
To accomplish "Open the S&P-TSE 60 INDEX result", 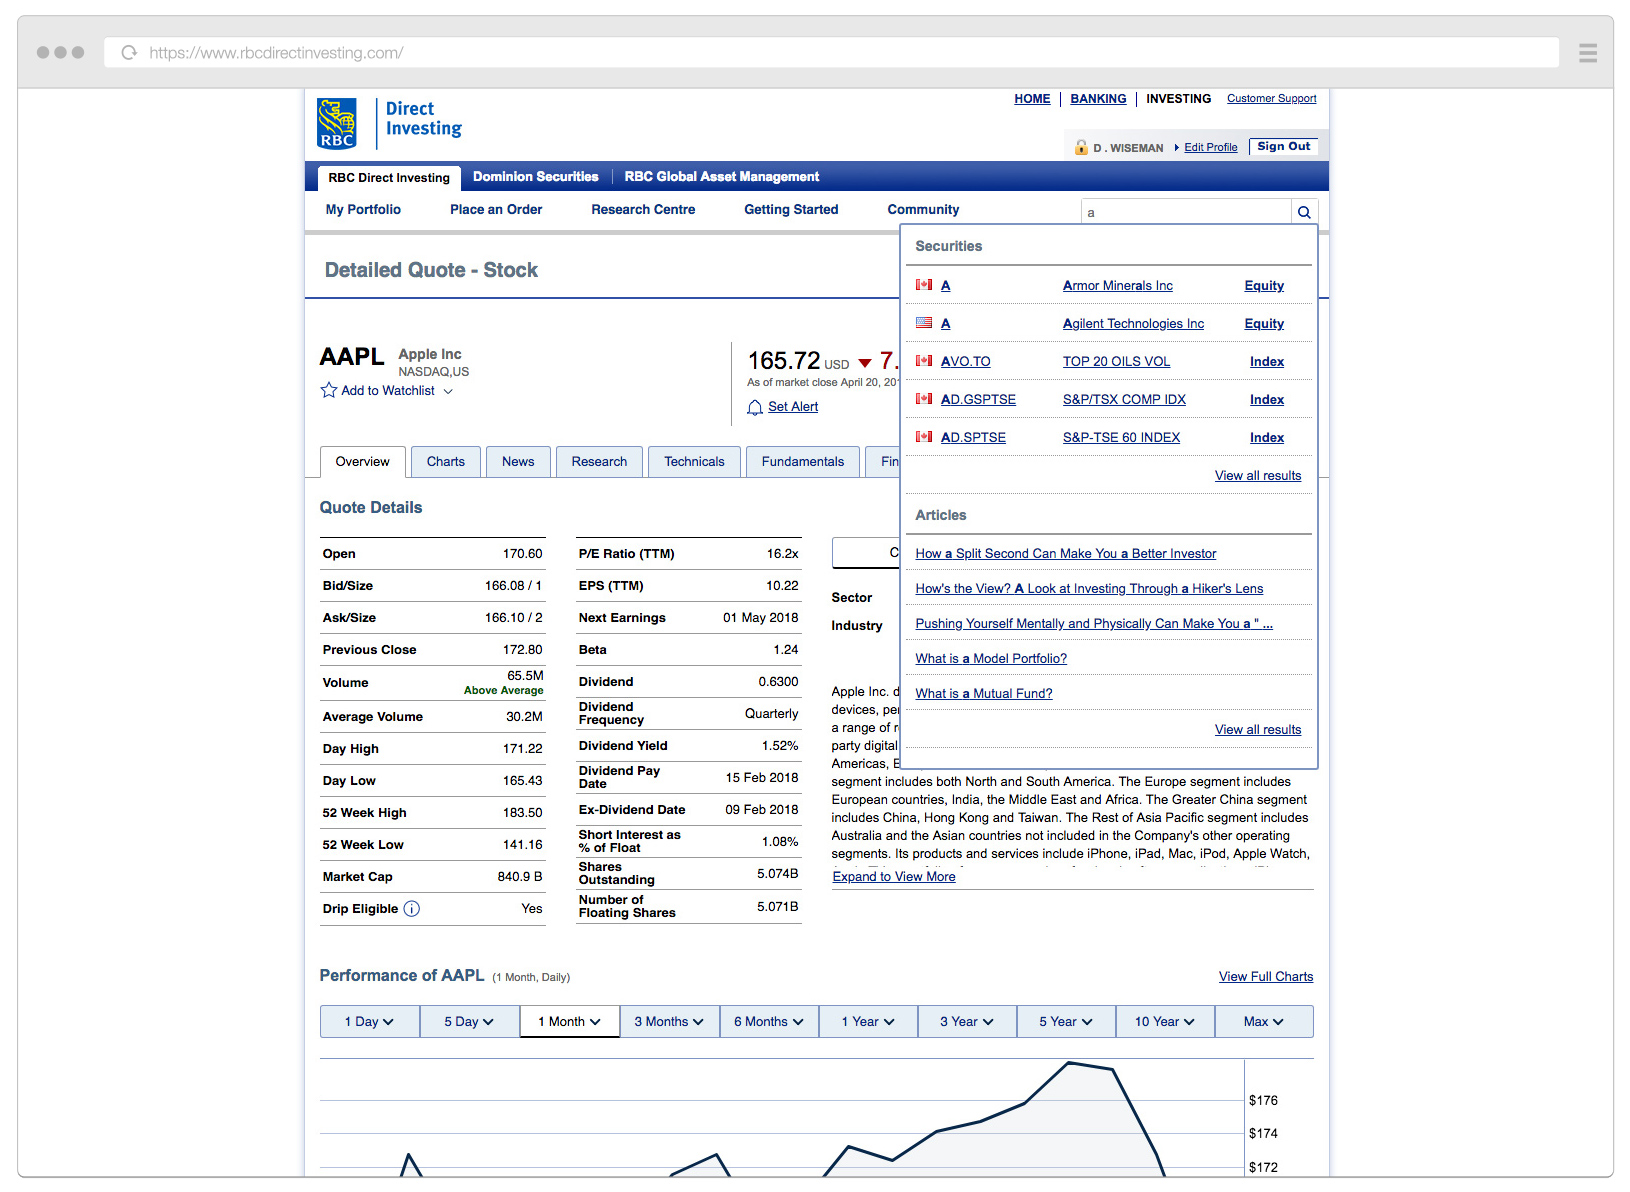I will click(1121, 438).
